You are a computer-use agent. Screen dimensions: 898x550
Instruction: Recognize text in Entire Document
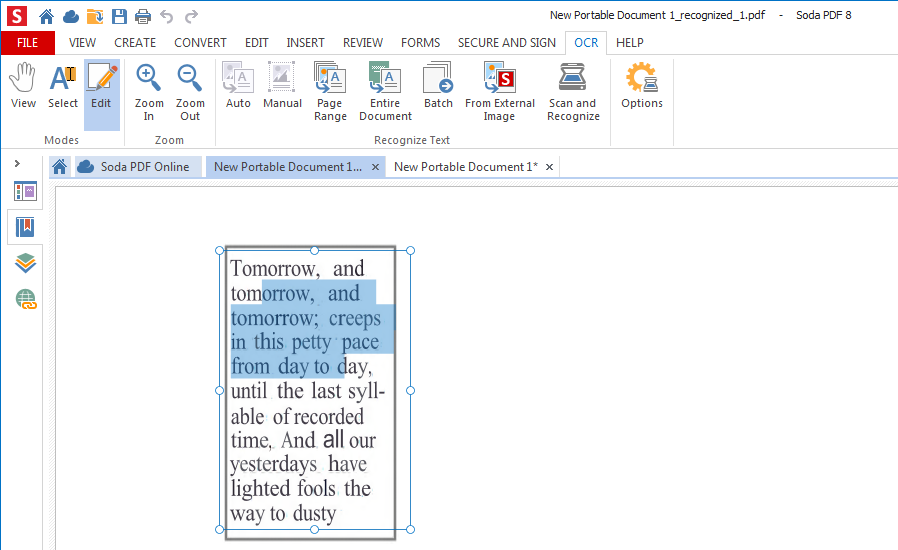pyautogui.click(x=385, y=92)
